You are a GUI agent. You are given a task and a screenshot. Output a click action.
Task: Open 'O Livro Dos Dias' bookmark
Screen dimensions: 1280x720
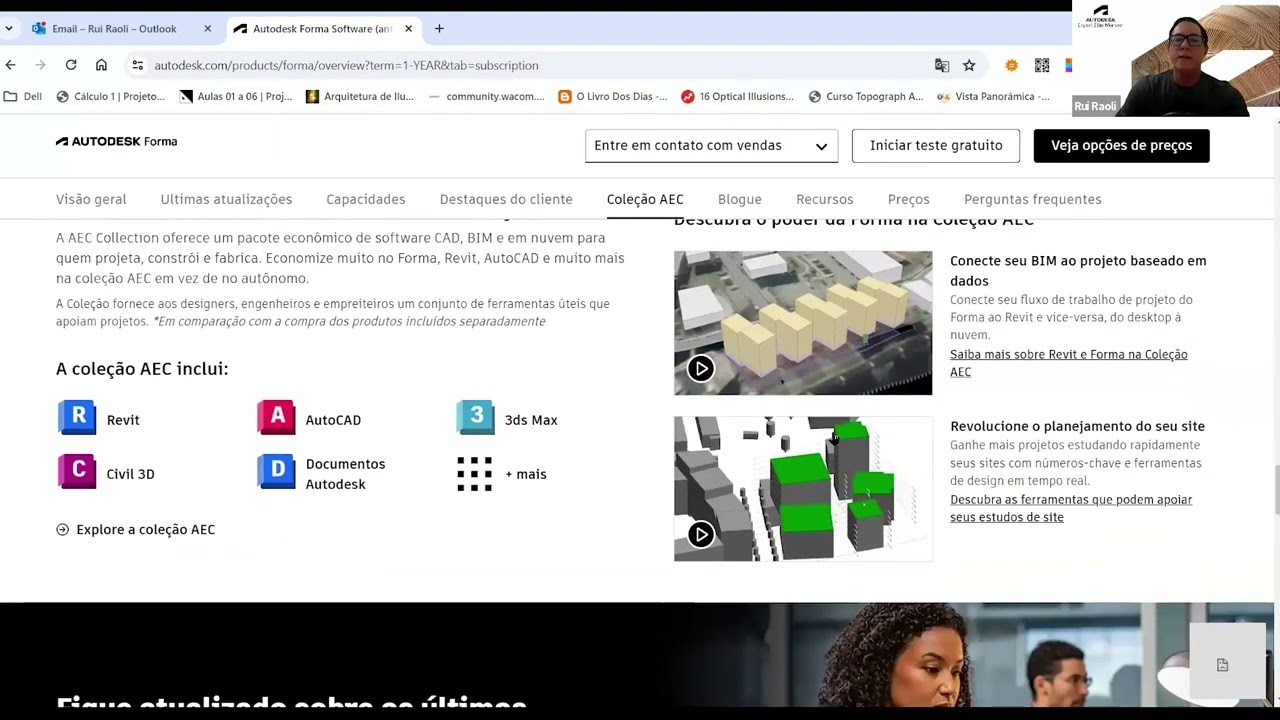[x=613, y=97]
